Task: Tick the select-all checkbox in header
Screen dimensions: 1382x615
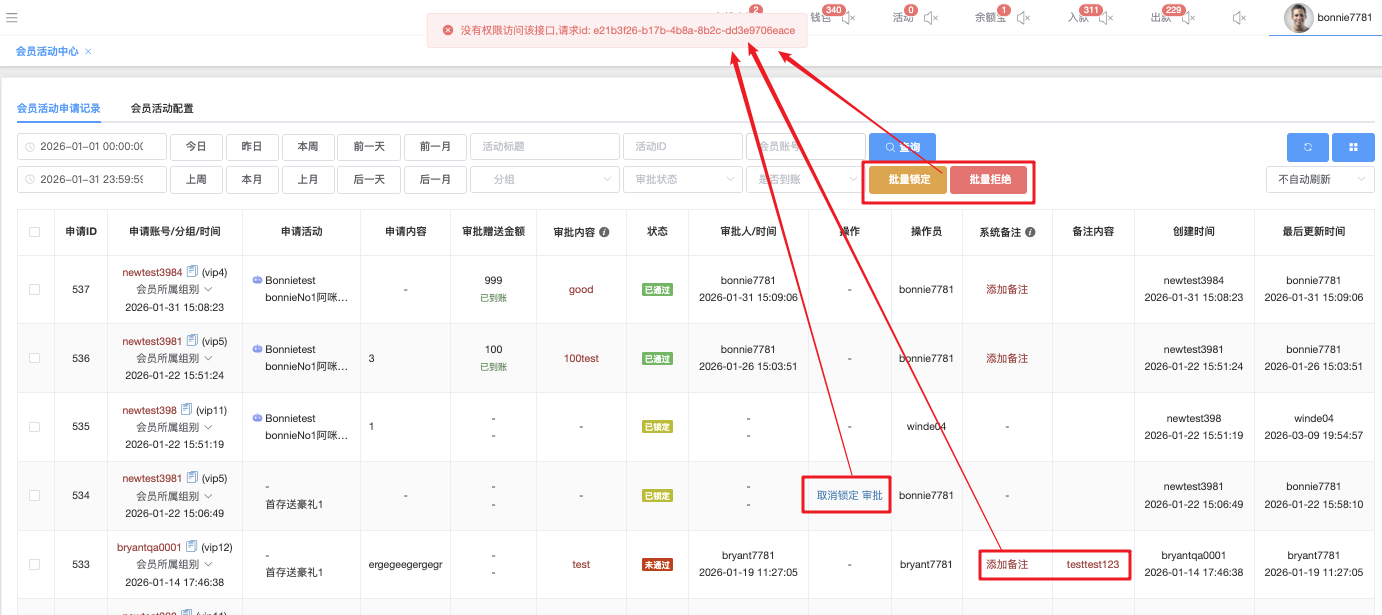Action: pos(35,232)
